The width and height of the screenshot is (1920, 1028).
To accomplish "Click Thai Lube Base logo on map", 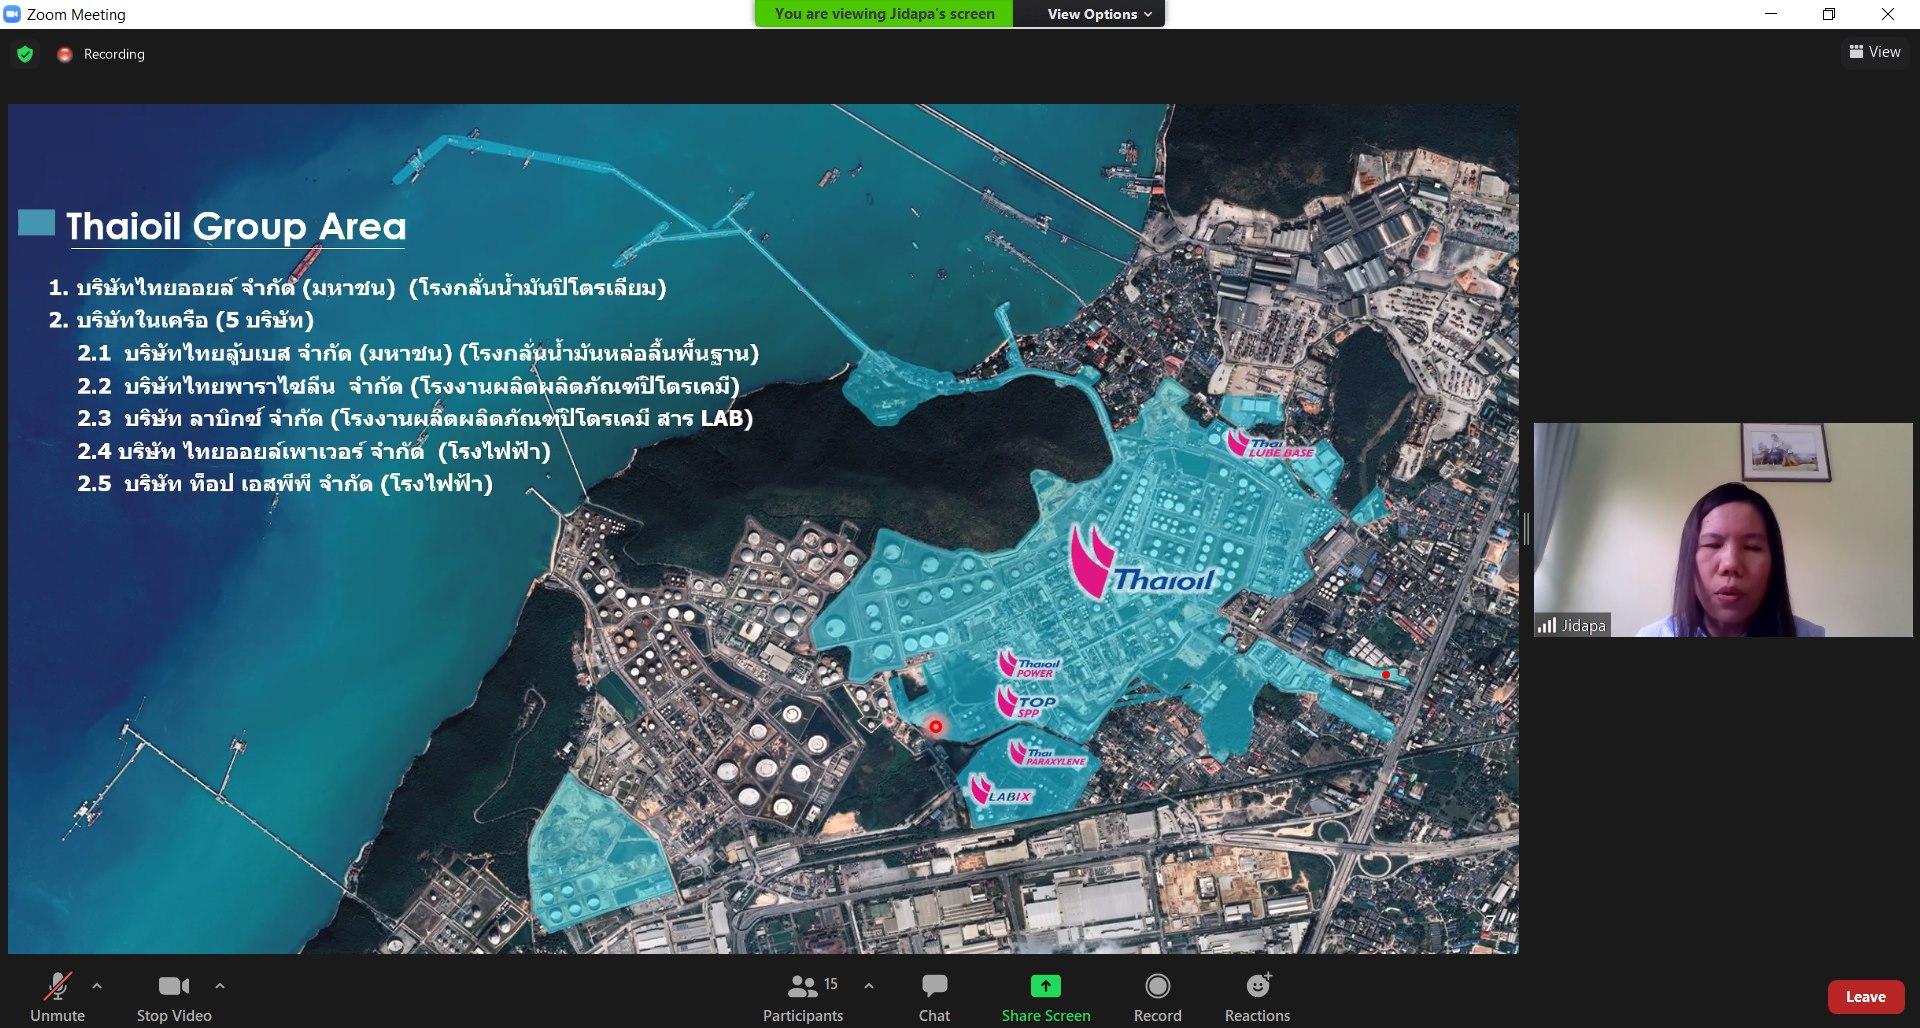I will point(1271,445).
